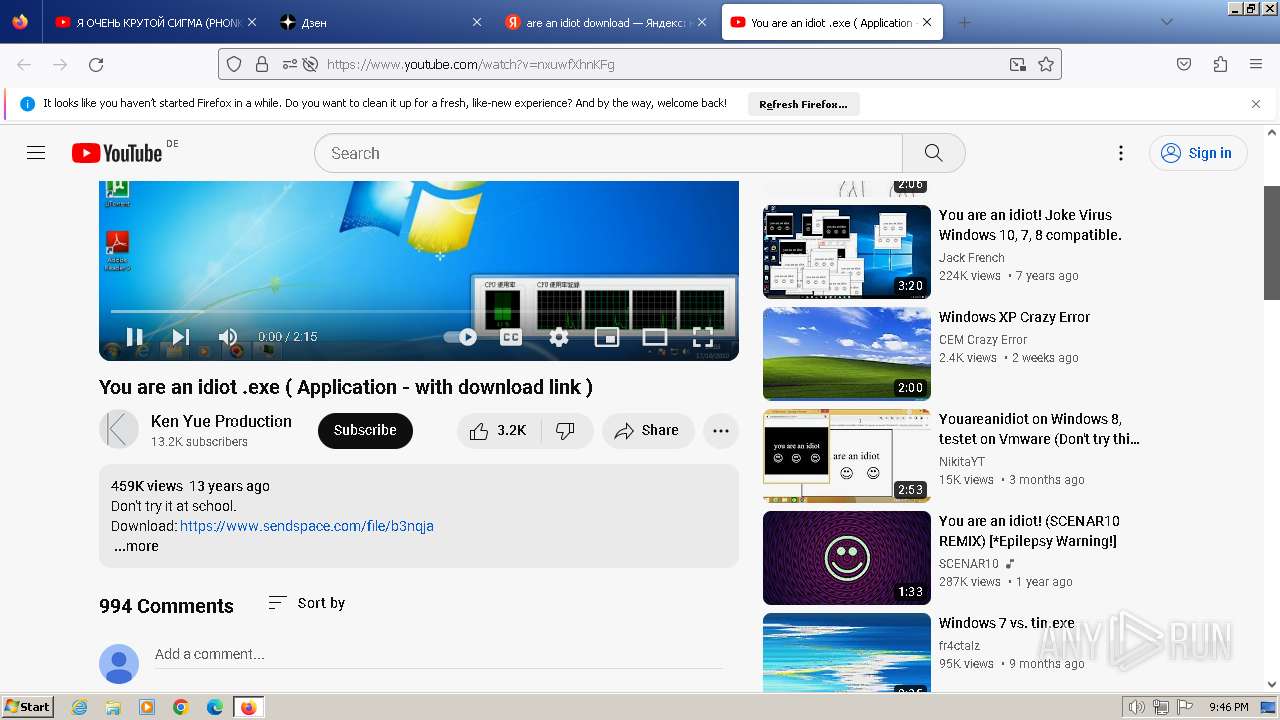The width and height of the screenshot is (1280, 720).
Task: Open Windows 7 vs. tin.exe video
Action: [1007, 623]
